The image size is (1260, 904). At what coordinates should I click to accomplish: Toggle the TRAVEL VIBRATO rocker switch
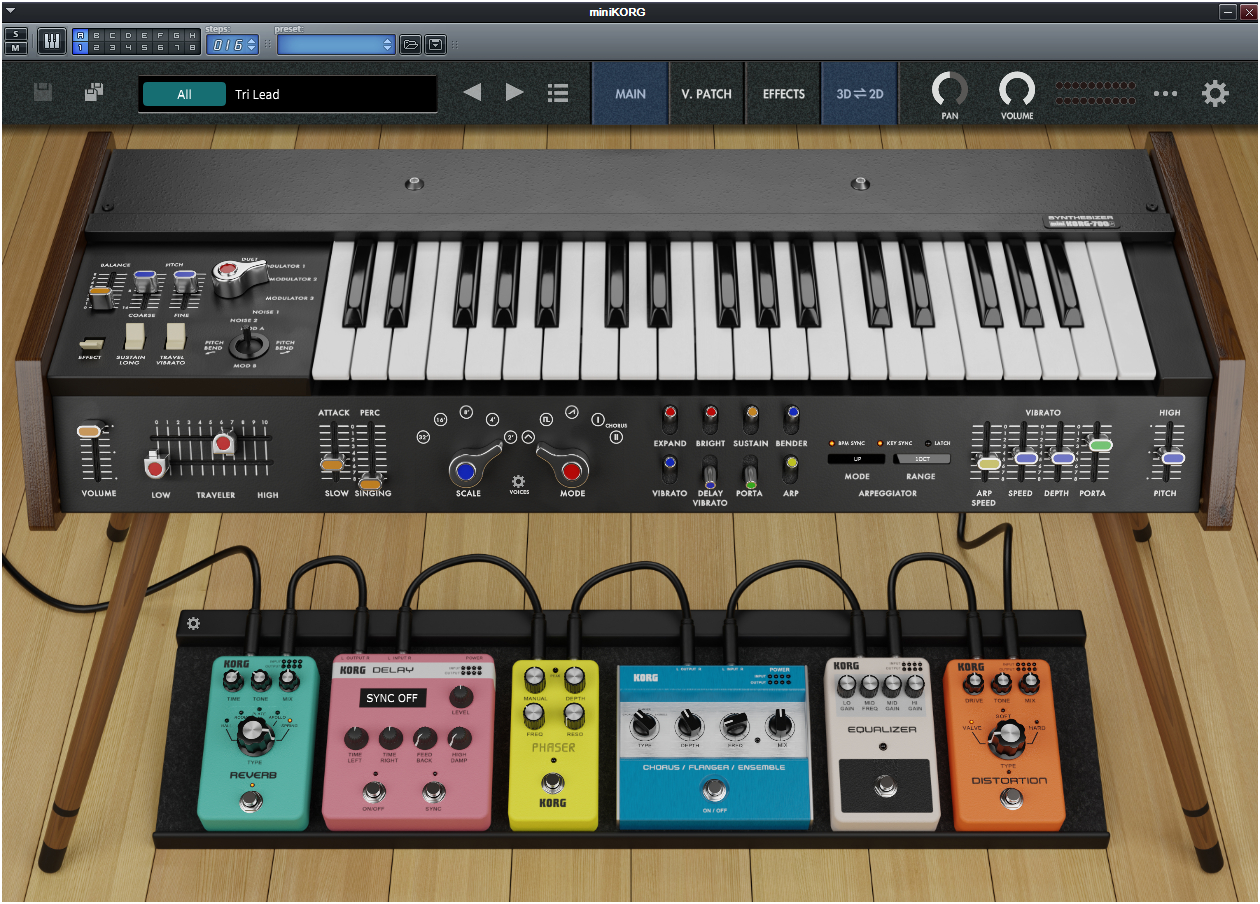176,336
